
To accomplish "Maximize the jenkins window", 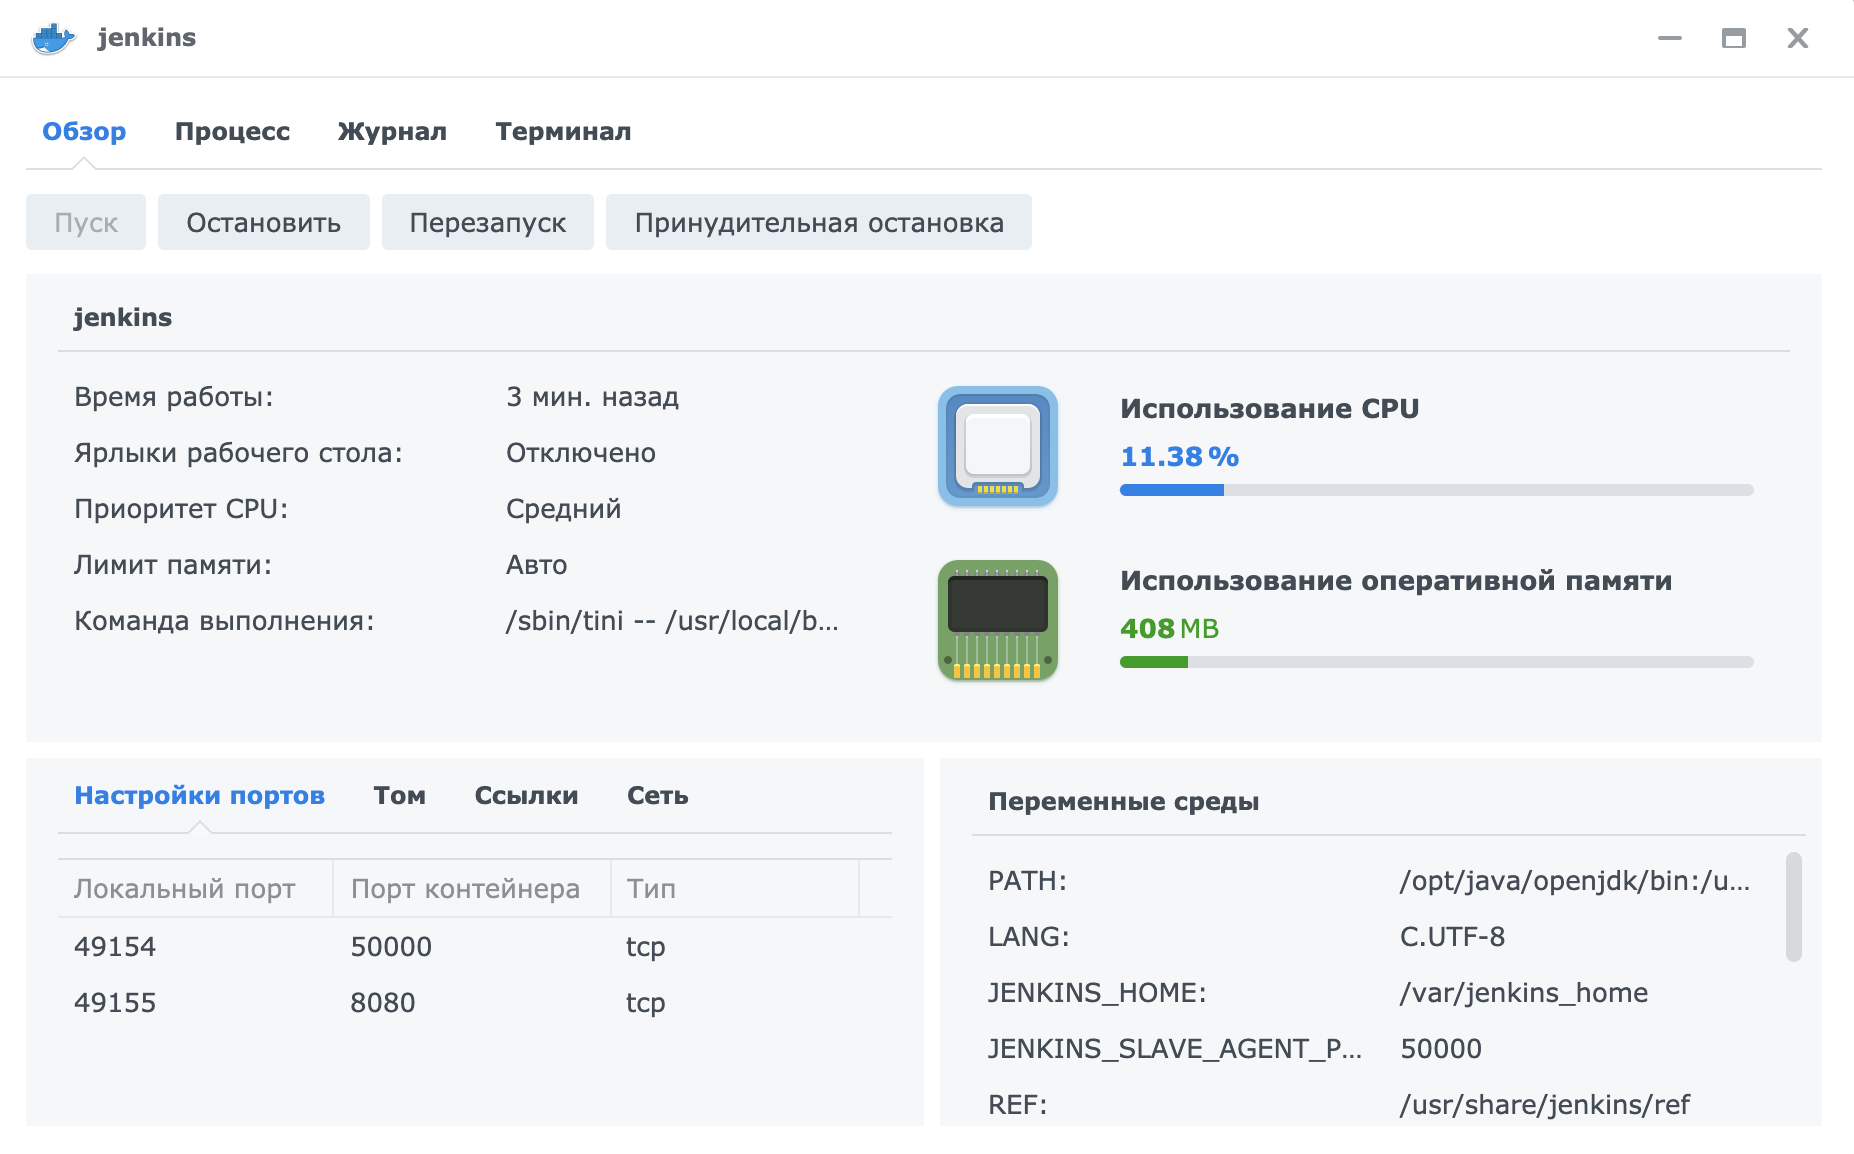I will (x=1733, y=38).
